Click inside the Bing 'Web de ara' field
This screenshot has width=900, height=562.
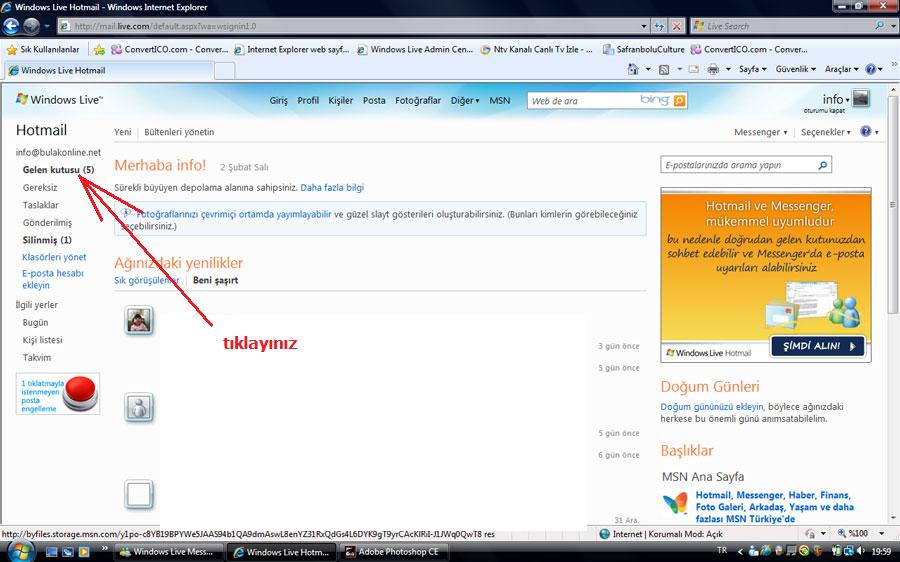[x=583, y=100]
